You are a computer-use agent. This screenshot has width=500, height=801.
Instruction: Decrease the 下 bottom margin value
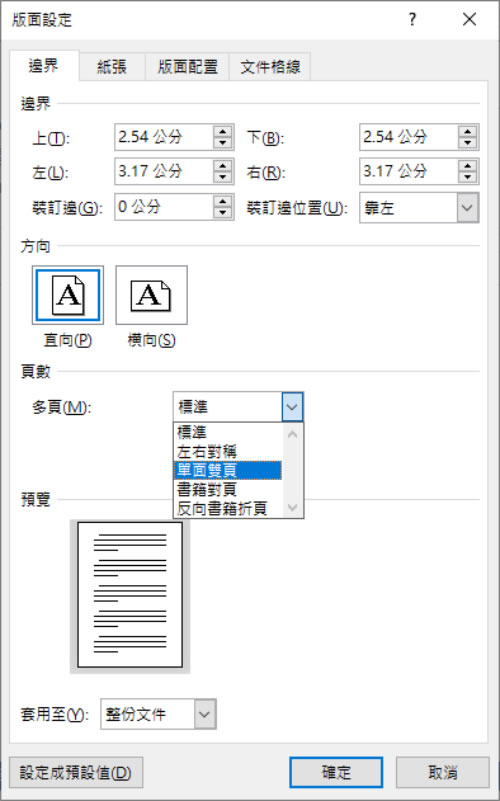pyautogui.click(x=467, y=143)
